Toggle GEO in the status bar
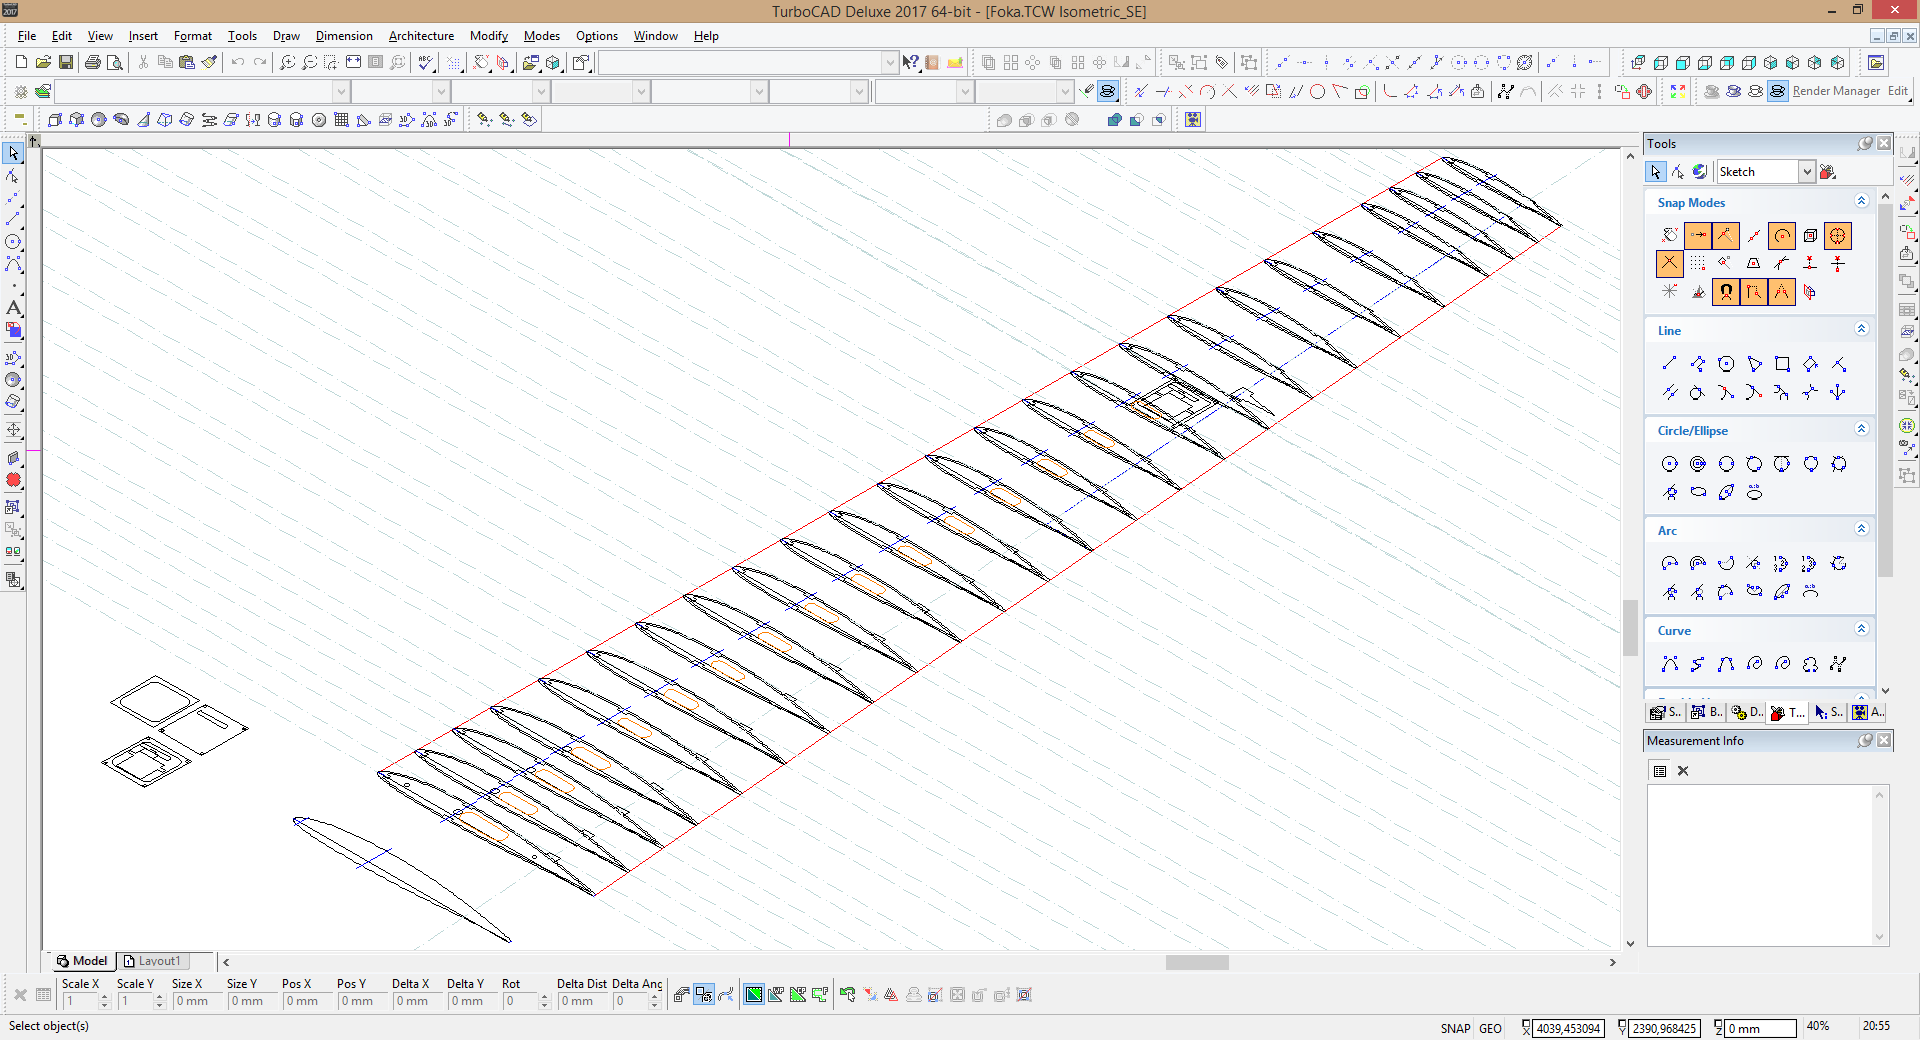The image size is (1920, 1040). click(1490, 1028)
